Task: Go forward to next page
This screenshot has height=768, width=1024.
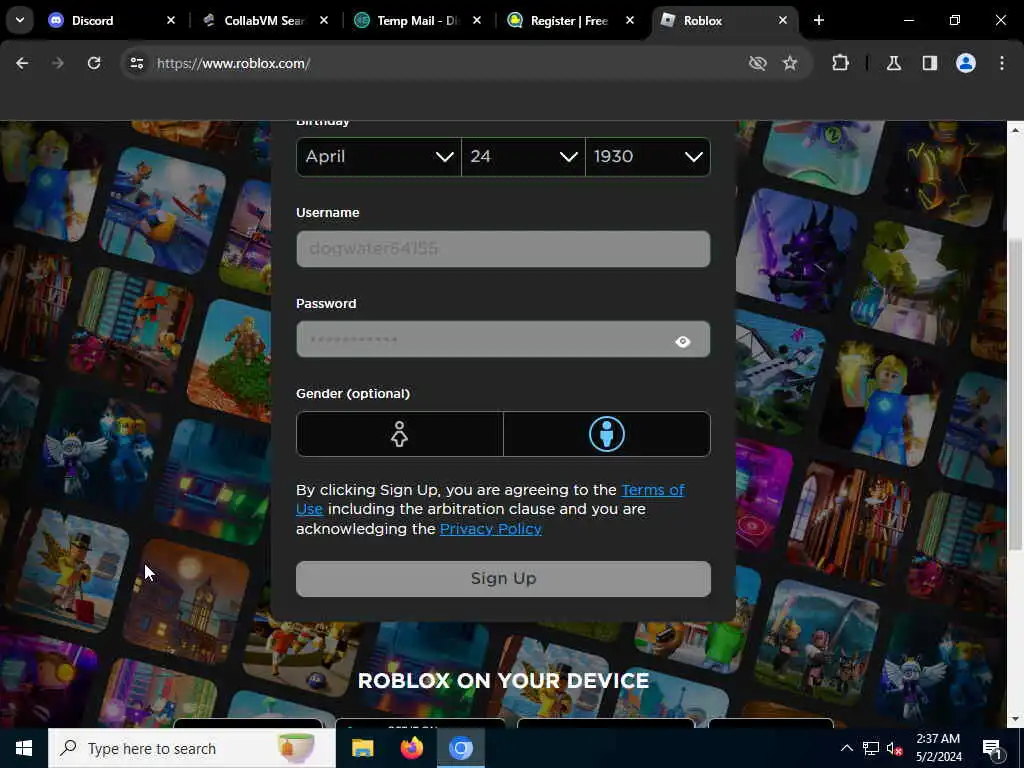Action: (57, 63)
